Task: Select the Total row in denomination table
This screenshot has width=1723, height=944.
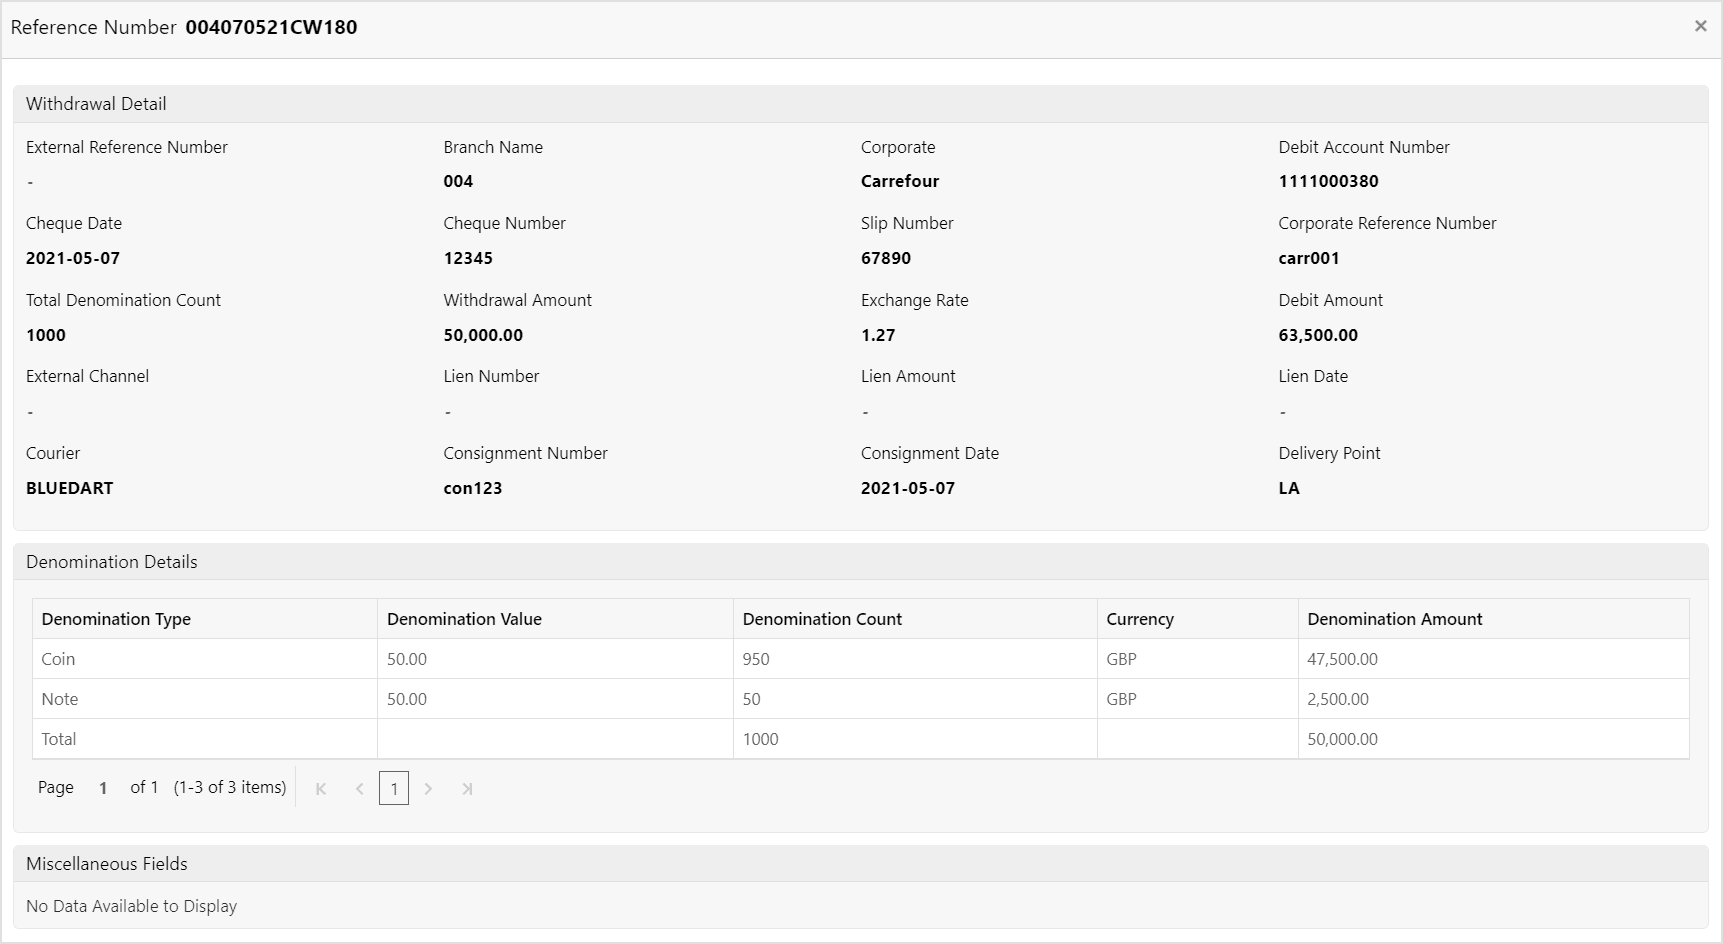Action: tap(861, 739)
